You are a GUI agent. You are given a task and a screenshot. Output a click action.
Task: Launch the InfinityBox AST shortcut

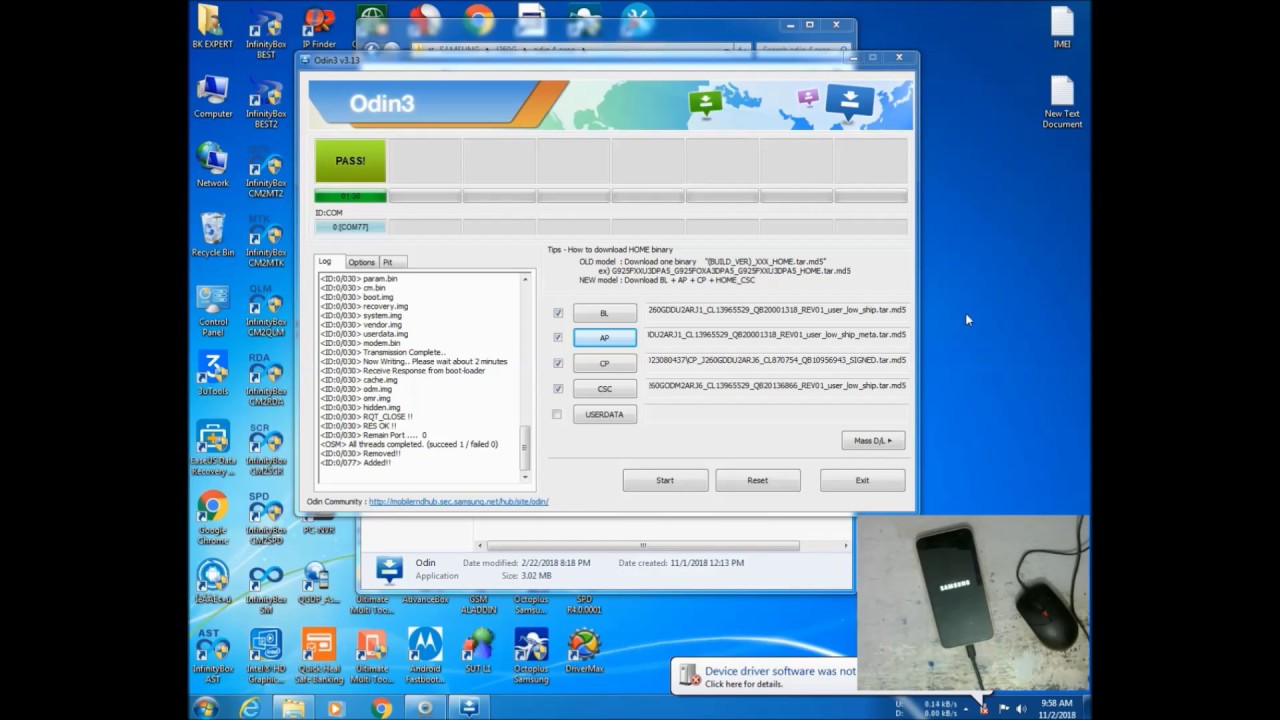[212, 656]
